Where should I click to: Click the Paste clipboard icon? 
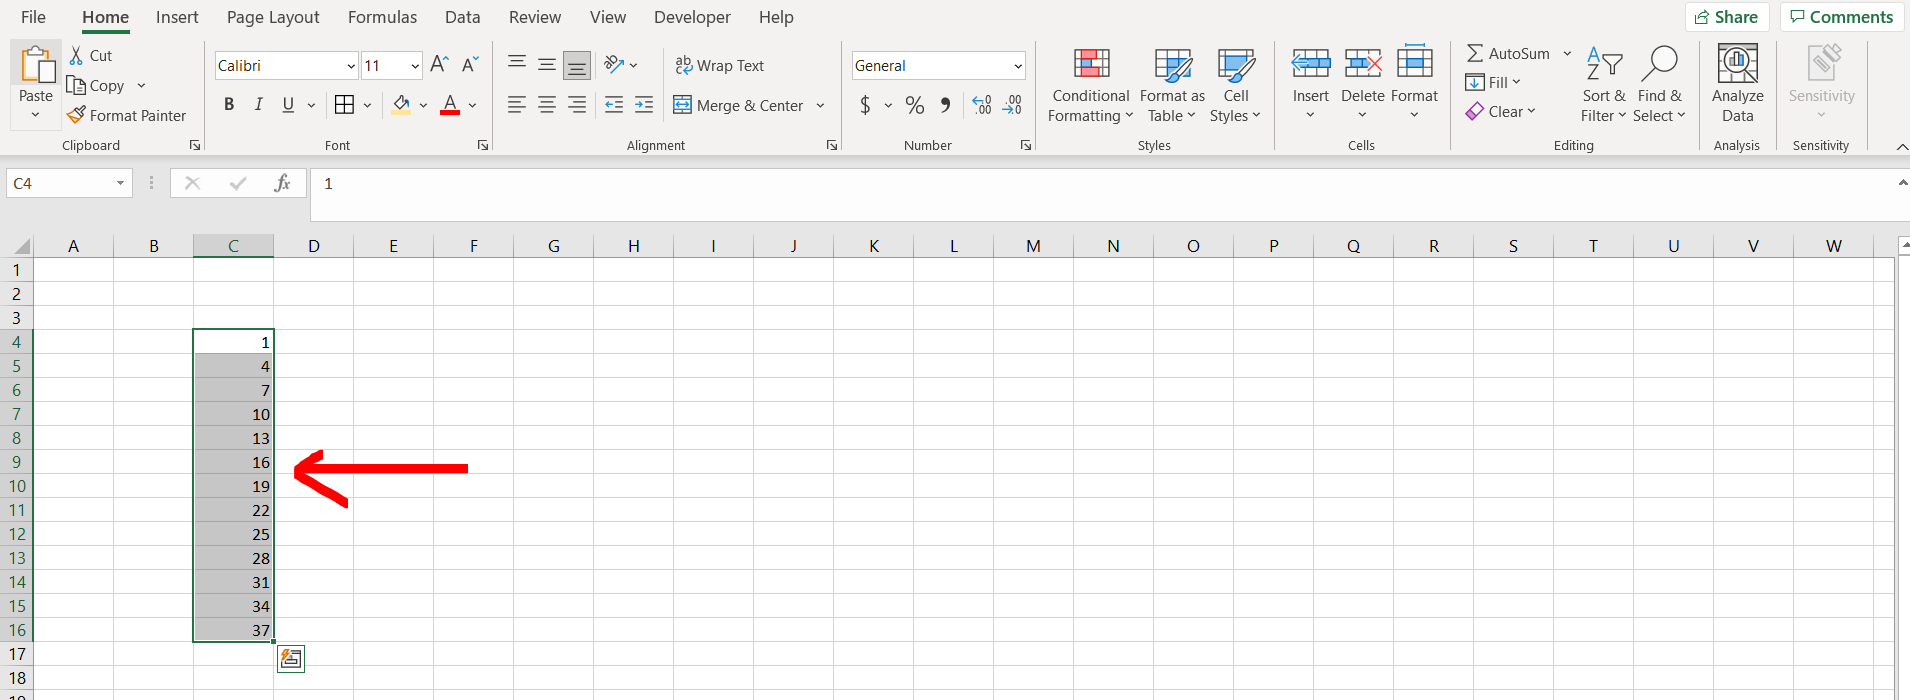[x=36, y=64]
